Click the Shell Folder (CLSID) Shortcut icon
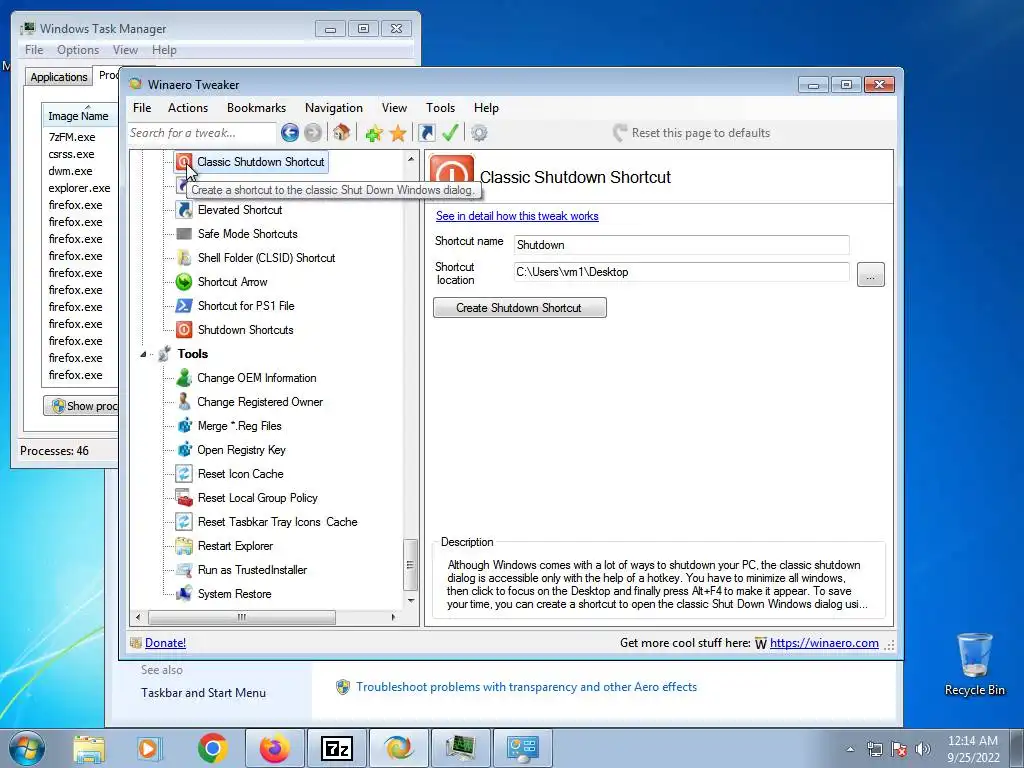 (x=184, y=258)
